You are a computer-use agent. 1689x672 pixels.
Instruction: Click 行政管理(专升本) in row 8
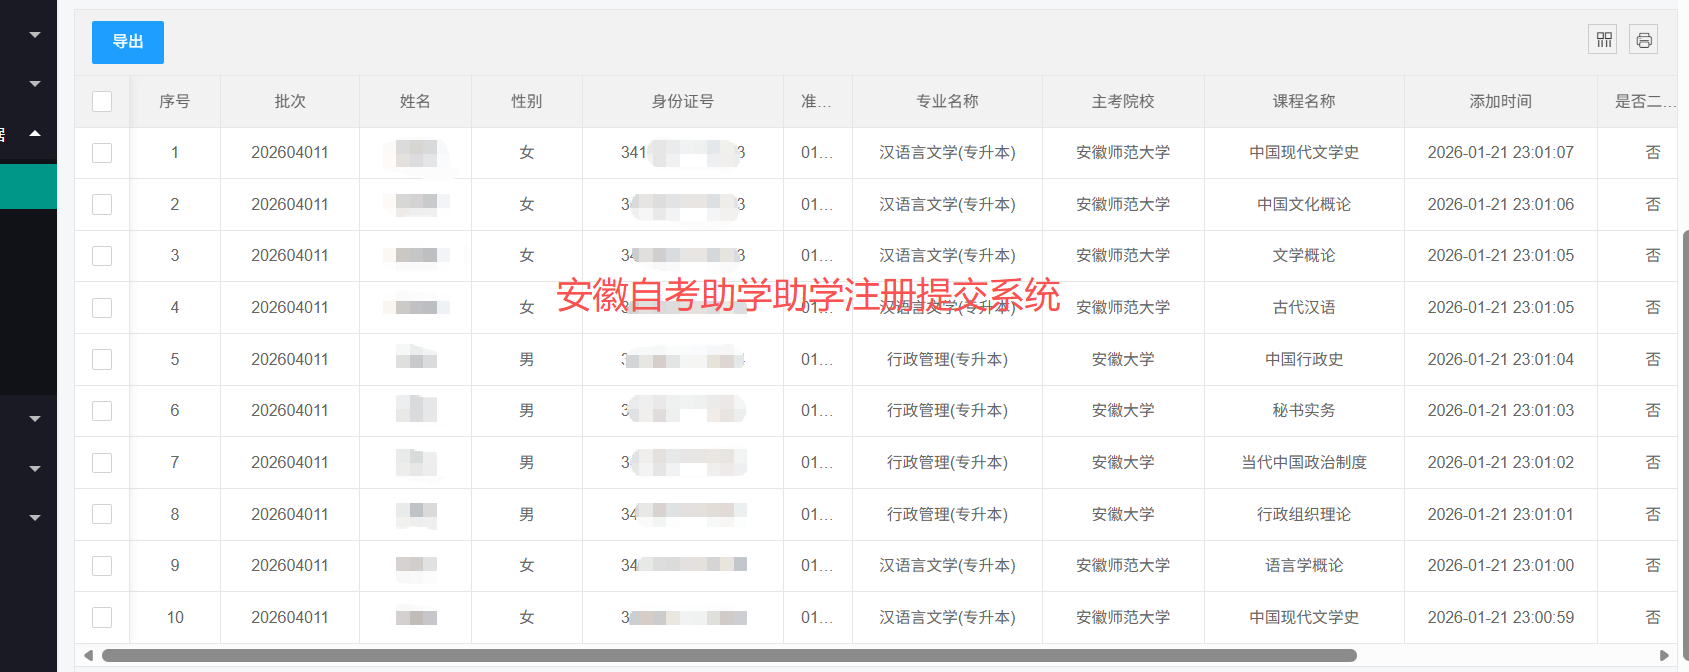tap(947, 514)
